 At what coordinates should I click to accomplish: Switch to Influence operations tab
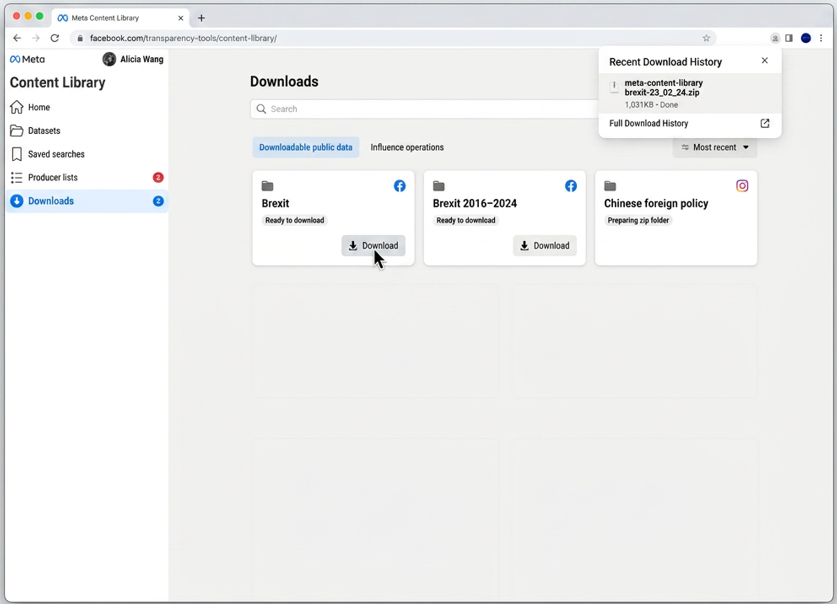click(x=407, y=147)
